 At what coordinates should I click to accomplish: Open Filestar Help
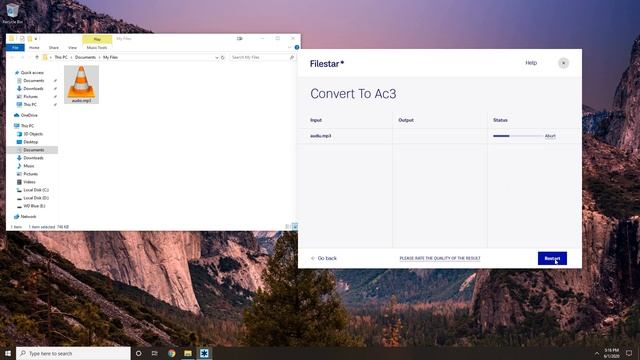click(x=531, y=63)
